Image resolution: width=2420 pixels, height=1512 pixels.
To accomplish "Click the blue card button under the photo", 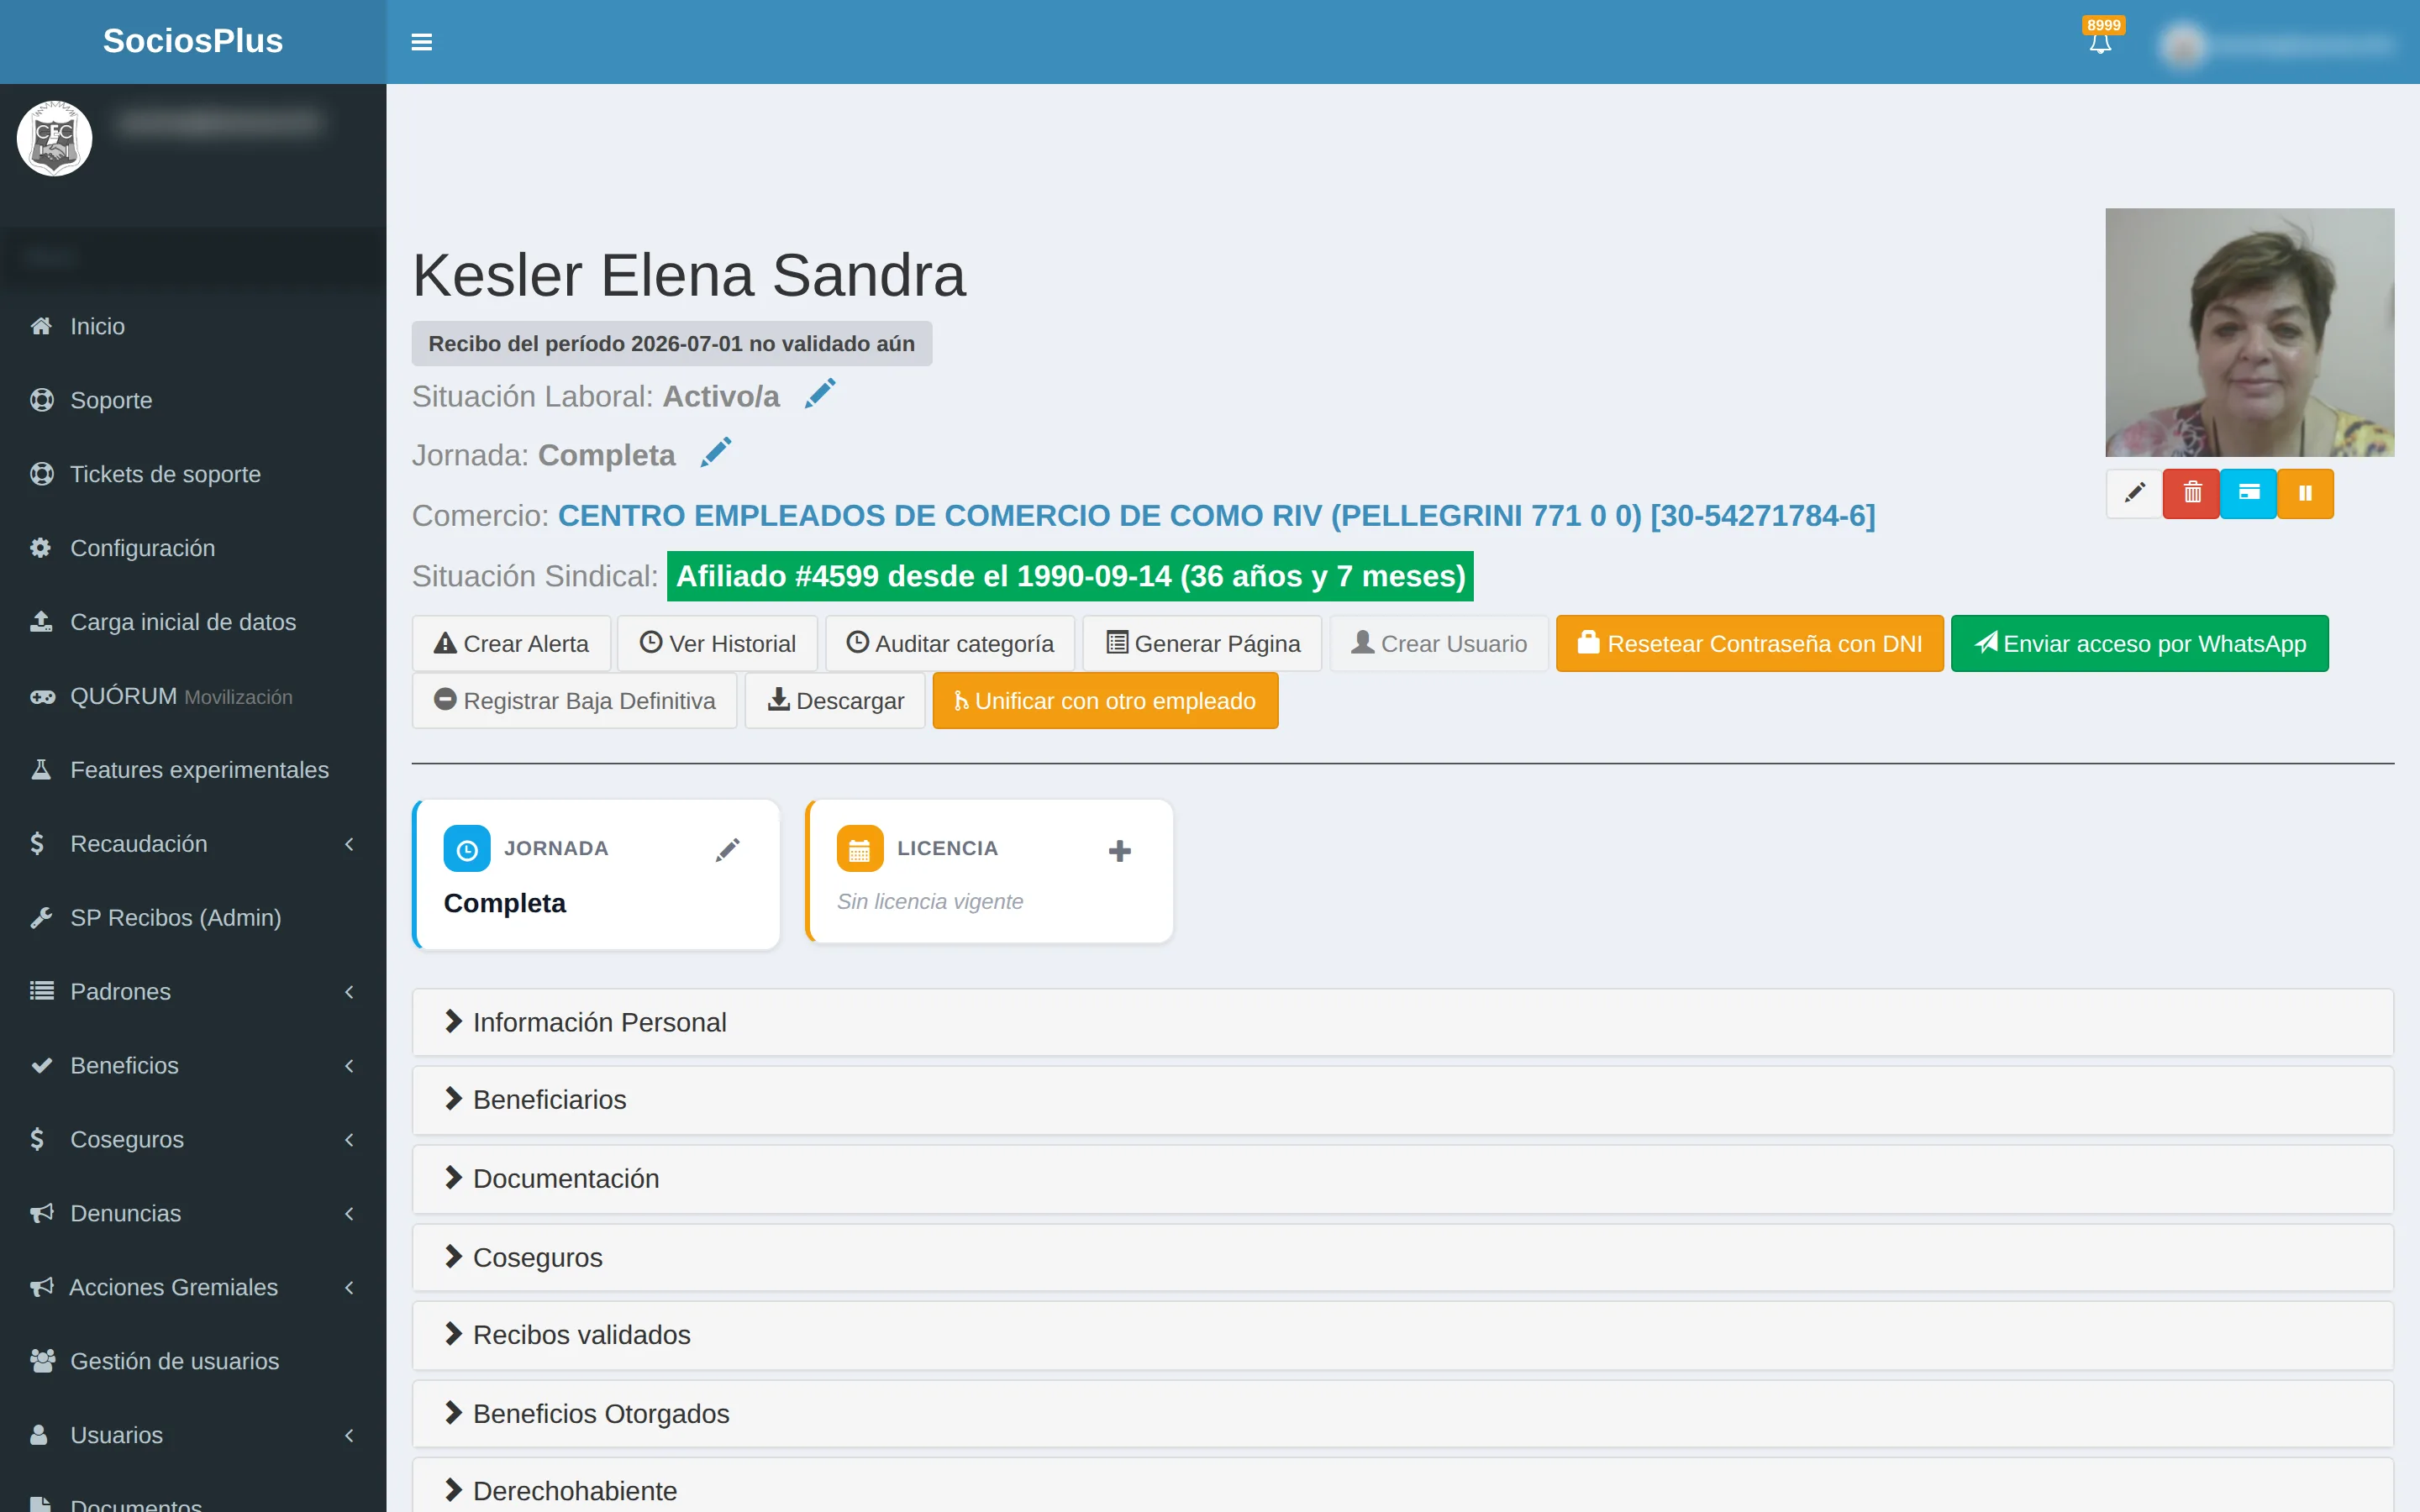I will click(x=2249, y=493).
